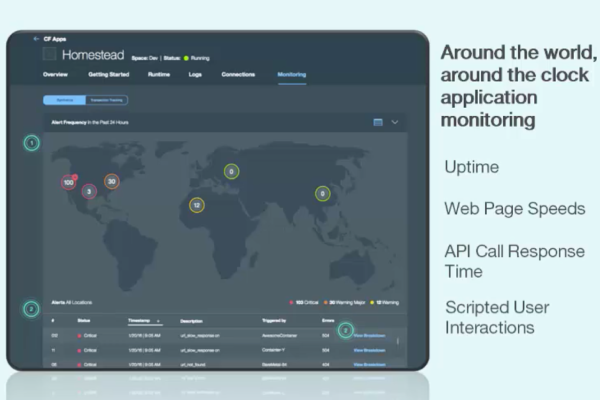Open the Getting Started tab
The image size is (600, 400).
(109, 74)
